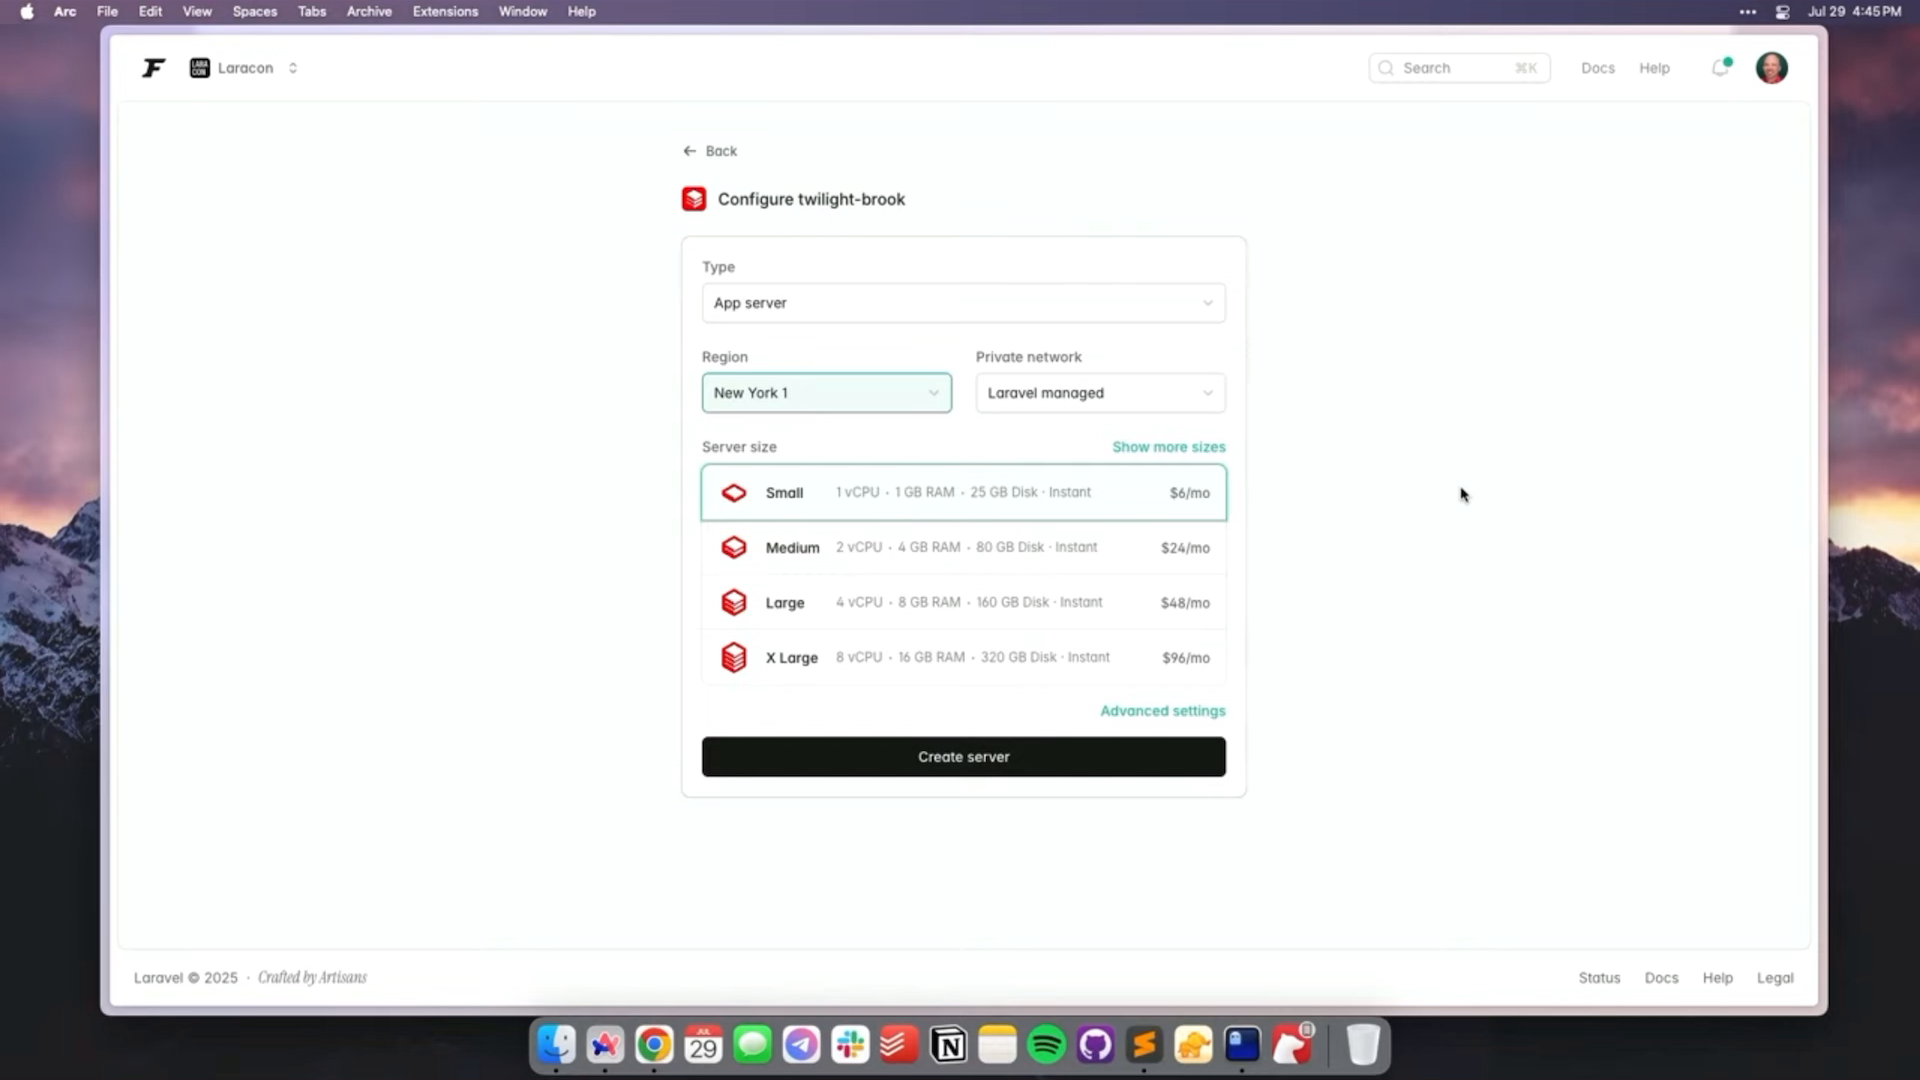Click the $6/mo price text
The image size is (1920, 1080).
tap(1189, 493)
